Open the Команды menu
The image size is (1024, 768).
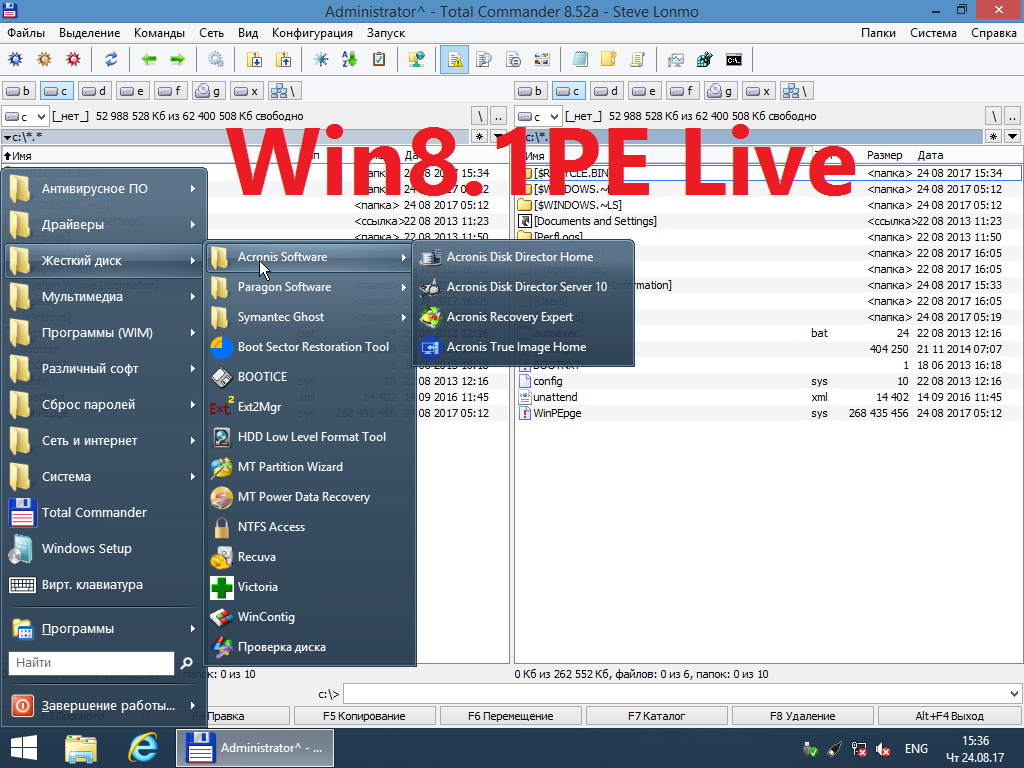tap(159, 33)
